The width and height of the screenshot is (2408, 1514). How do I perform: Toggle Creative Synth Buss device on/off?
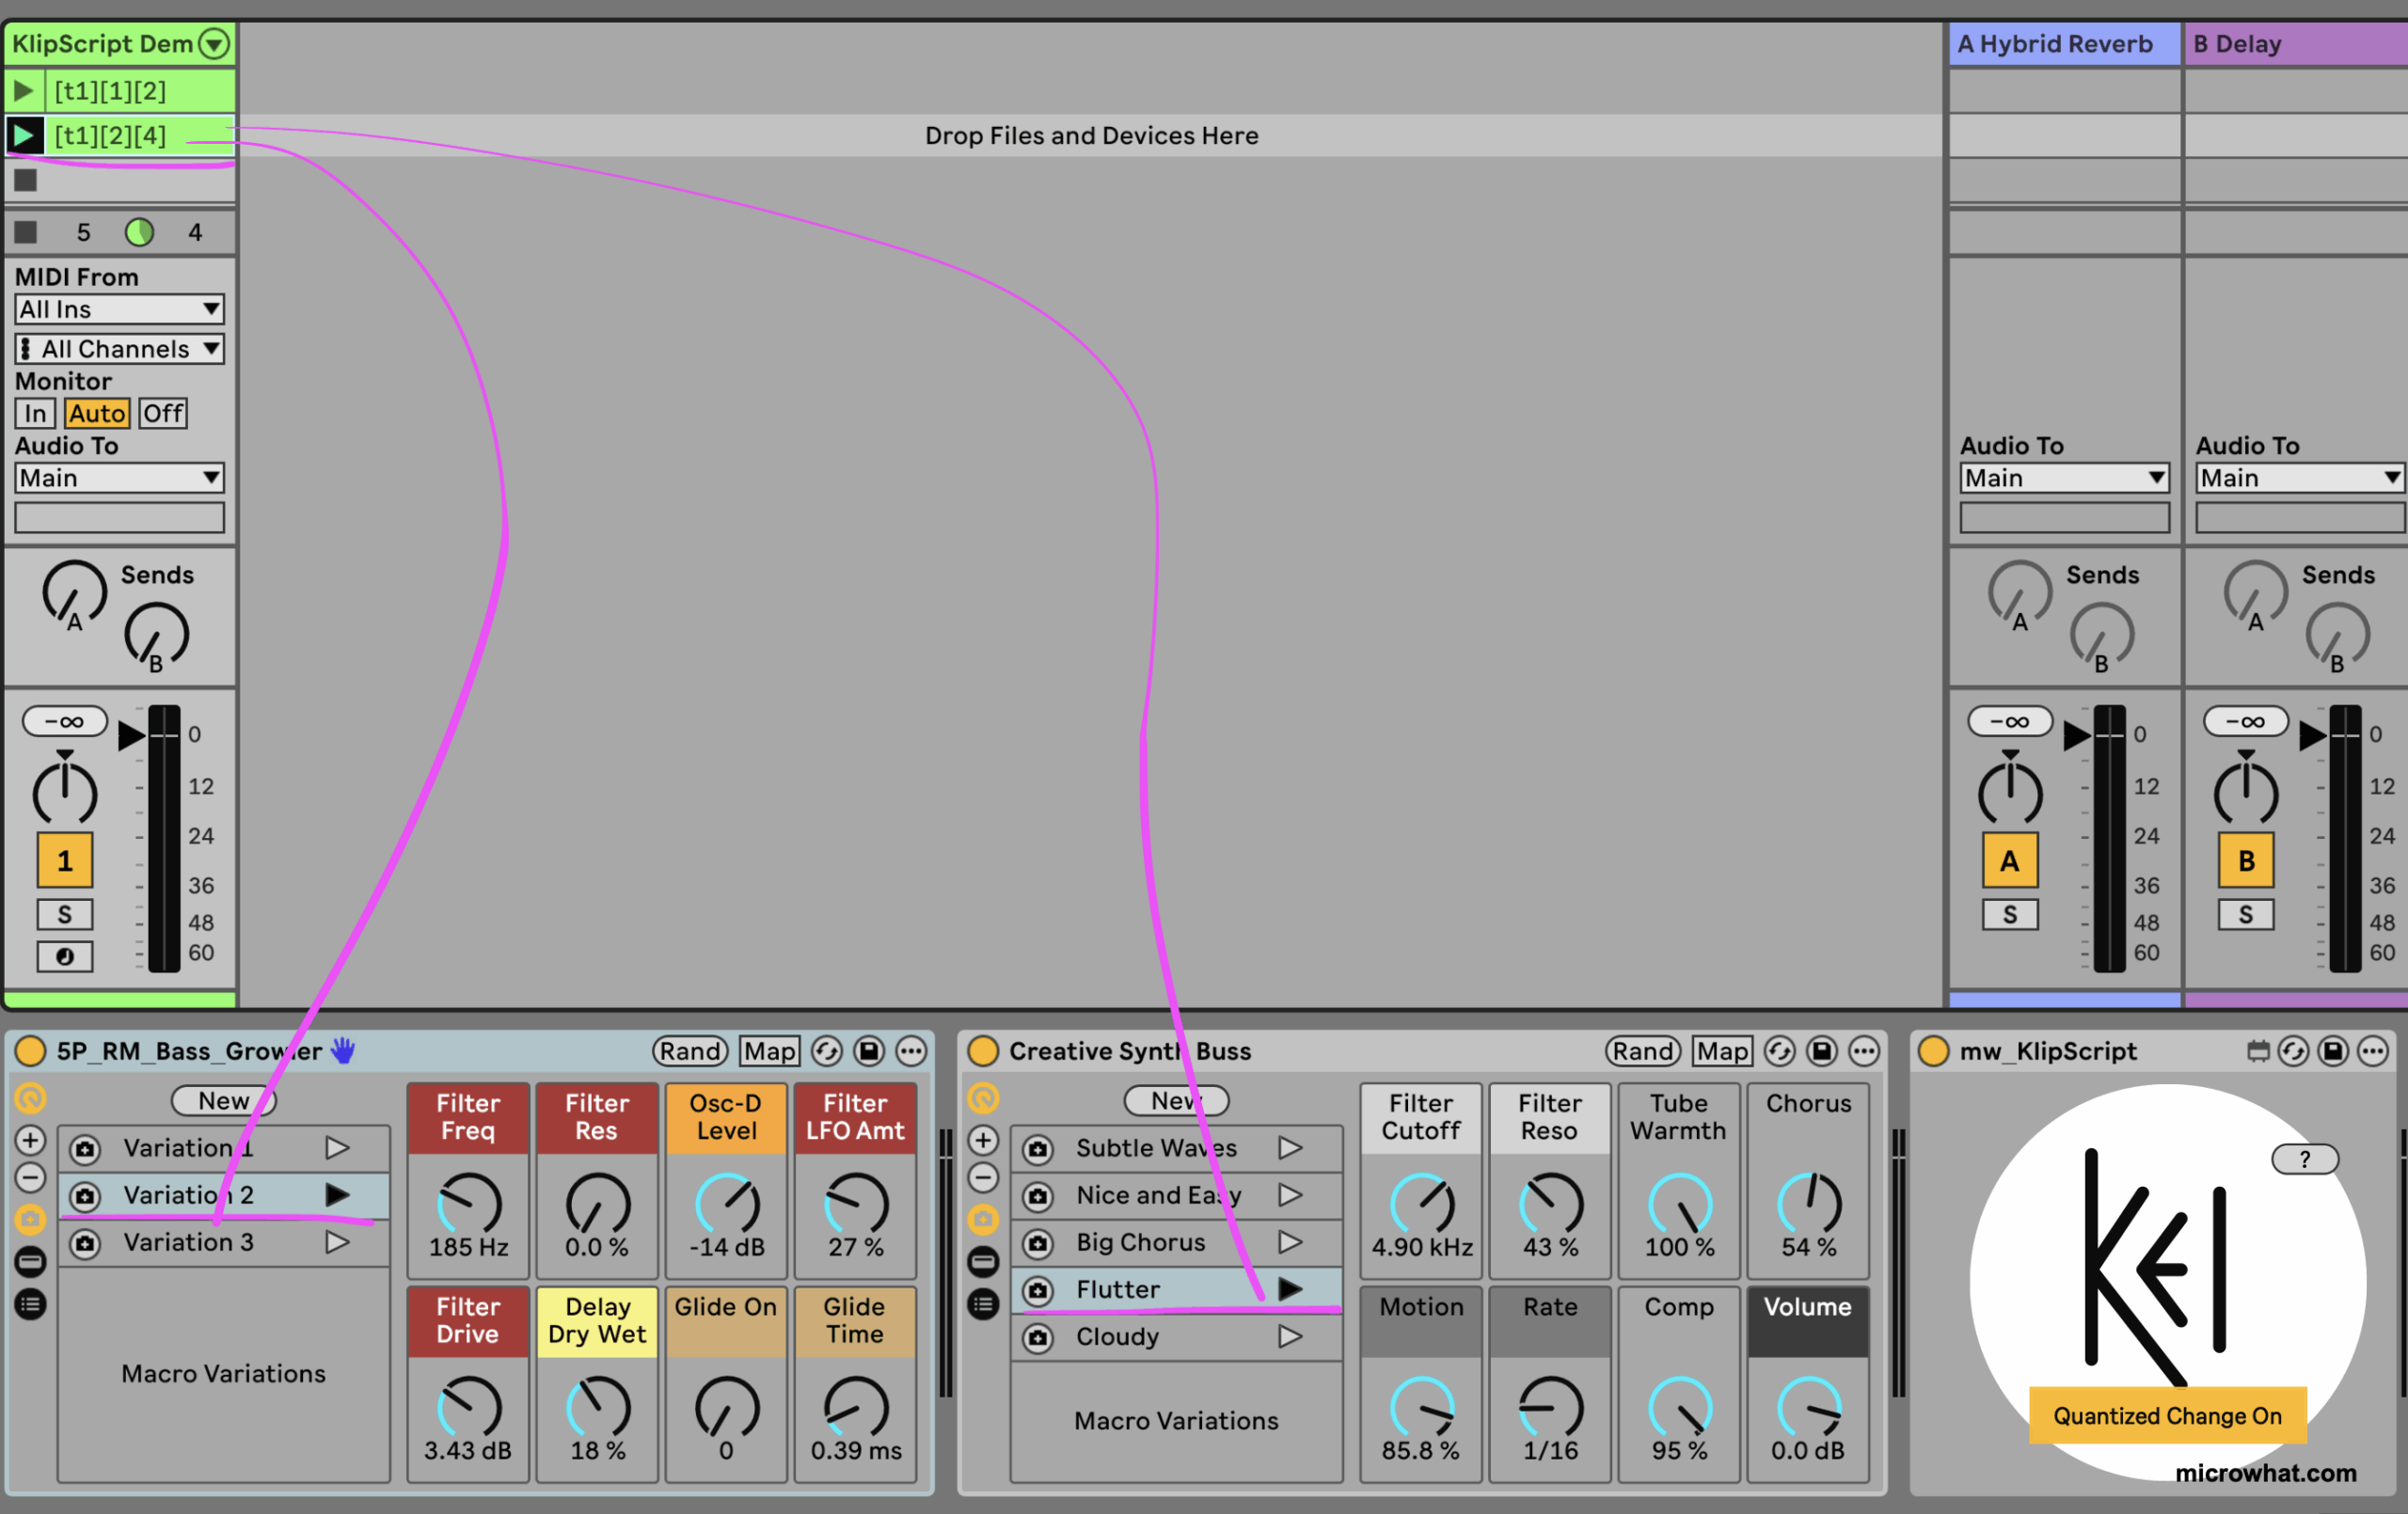983,1051
